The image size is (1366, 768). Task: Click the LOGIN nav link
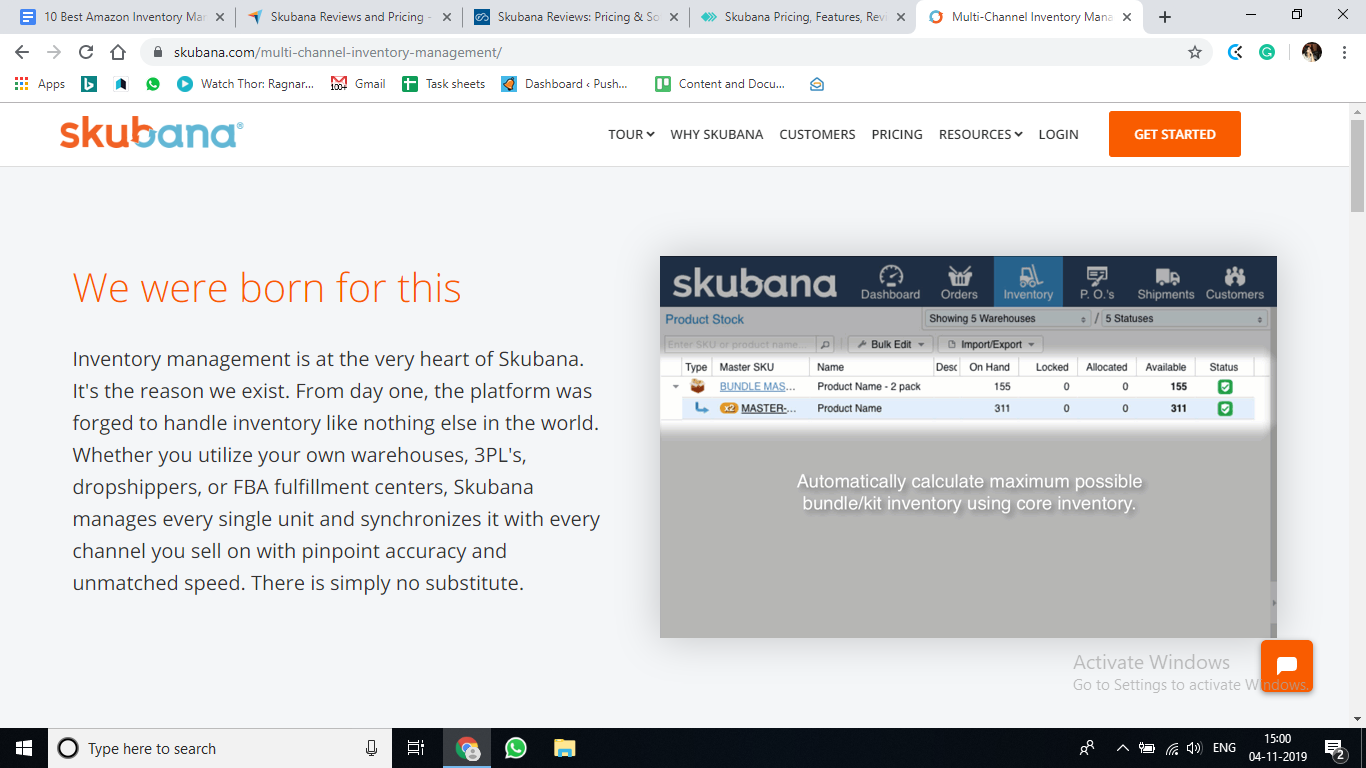tap(1058, 134)
